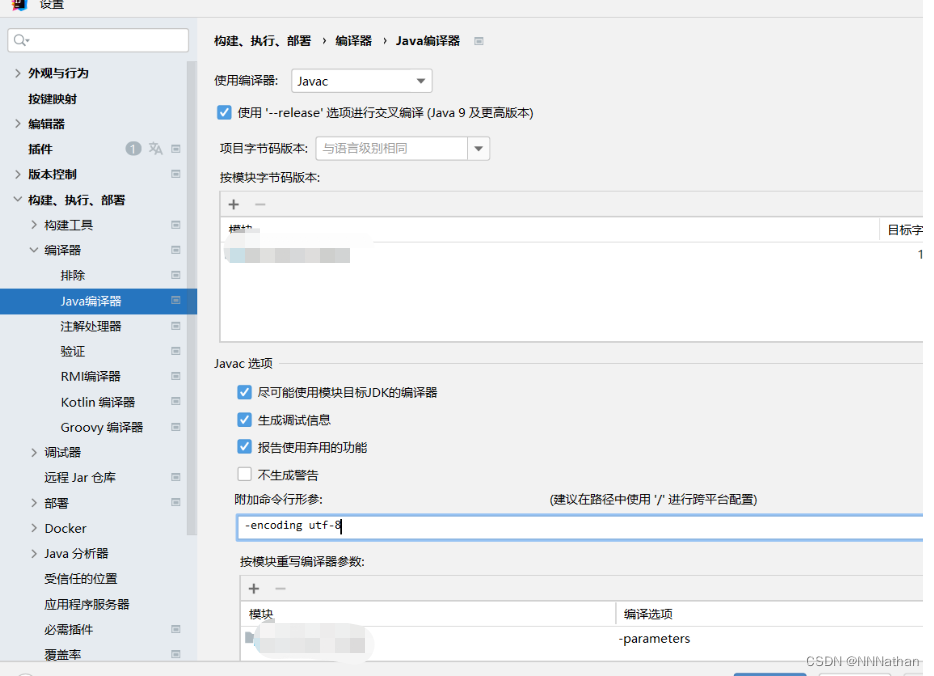Open the 项目字节码版本 dropdown

[477, 146]
